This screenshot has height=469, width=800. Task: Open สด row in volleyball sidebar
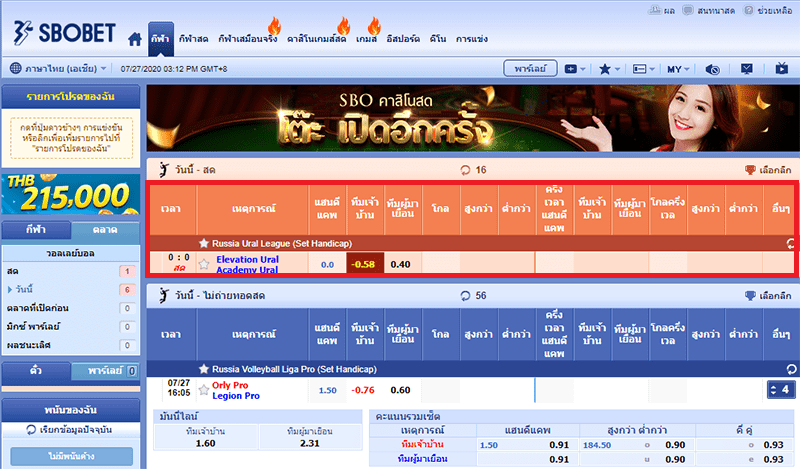point(71,271)
